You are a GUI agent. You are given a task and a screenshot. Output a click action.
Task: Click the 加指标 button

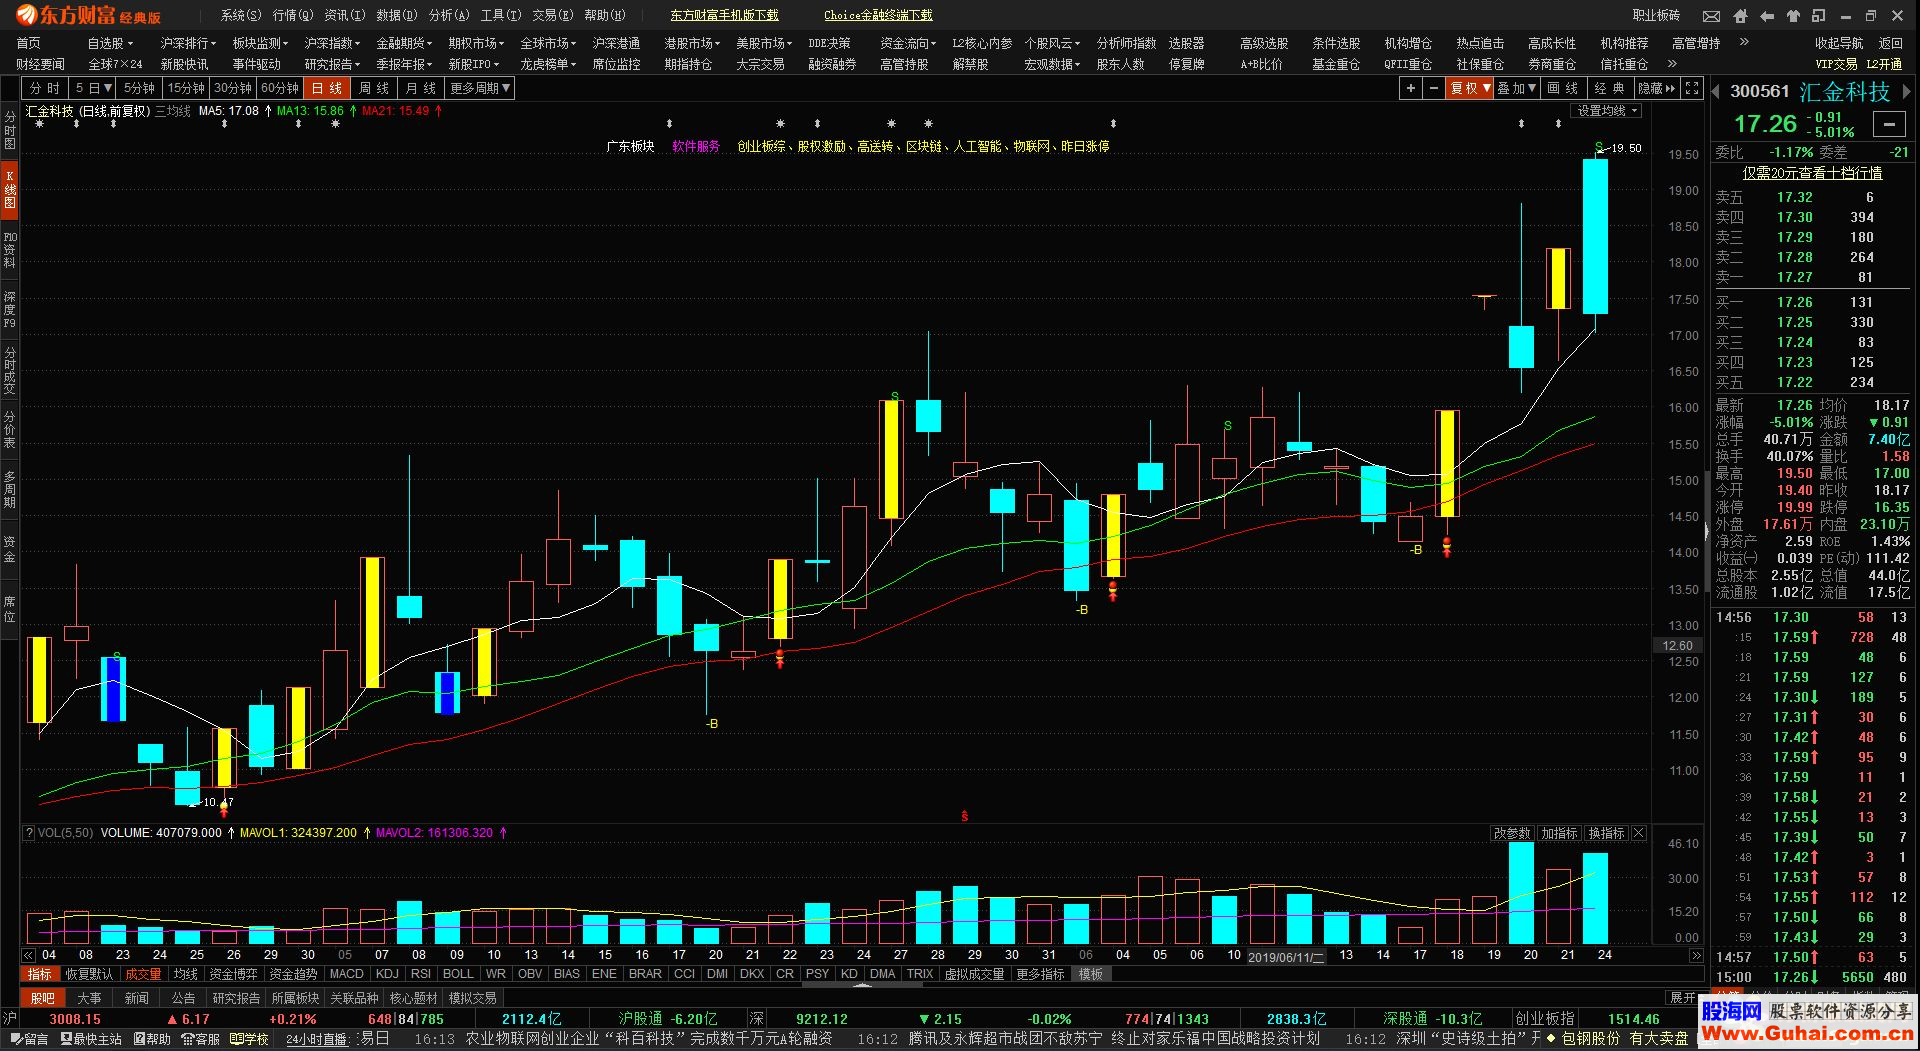[1558, 833]
